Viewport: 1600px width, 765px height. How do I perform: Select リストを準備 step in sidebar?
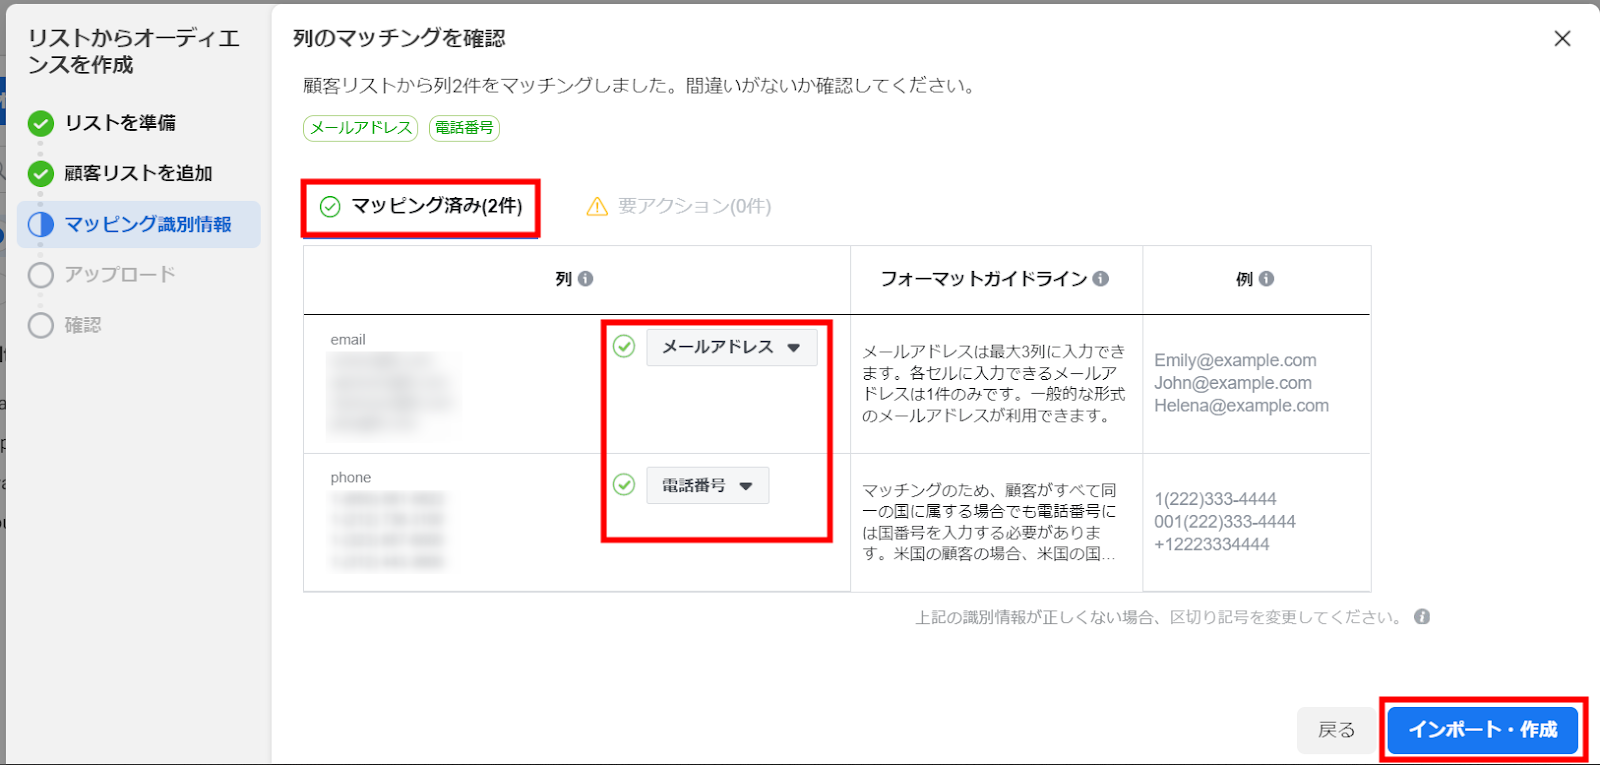click(x=120, y=123)
